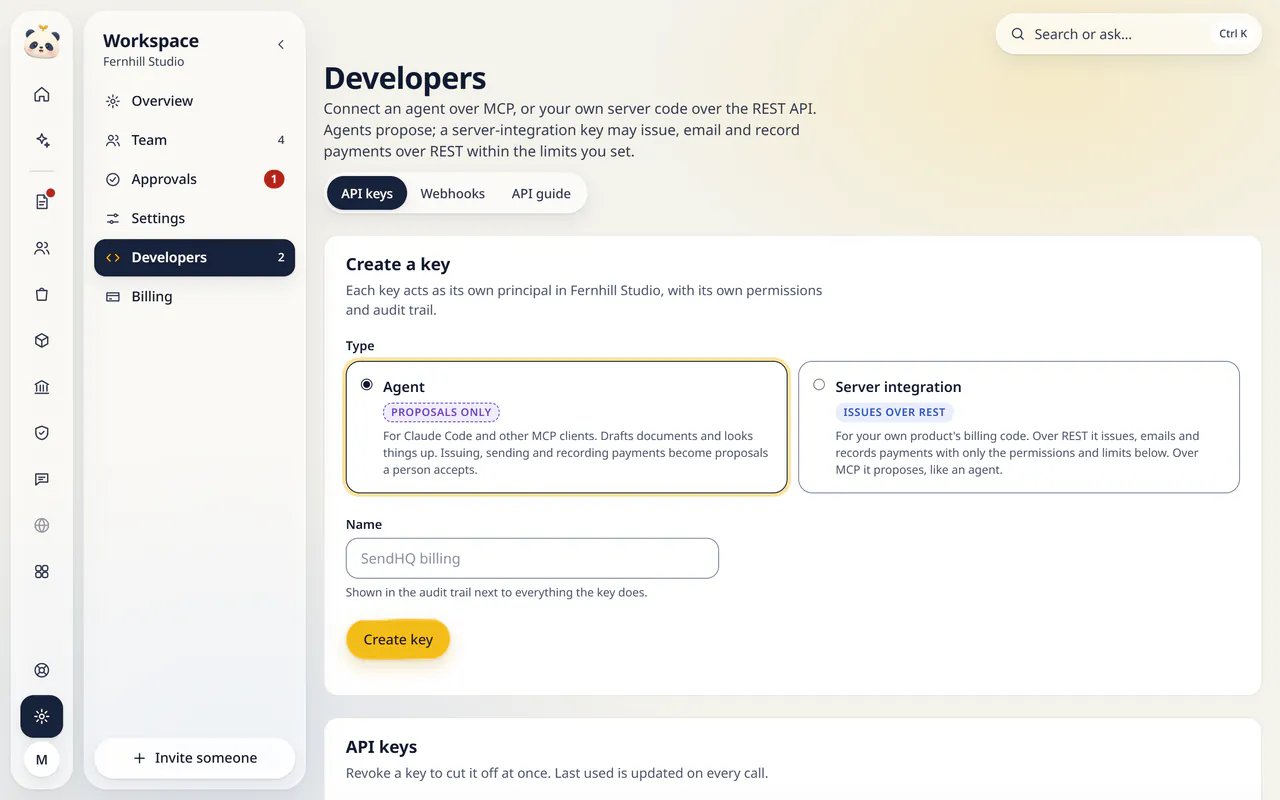Open Settings in Workspace menu
This screenshot has width=1280, height=800.
coord(194,218)
